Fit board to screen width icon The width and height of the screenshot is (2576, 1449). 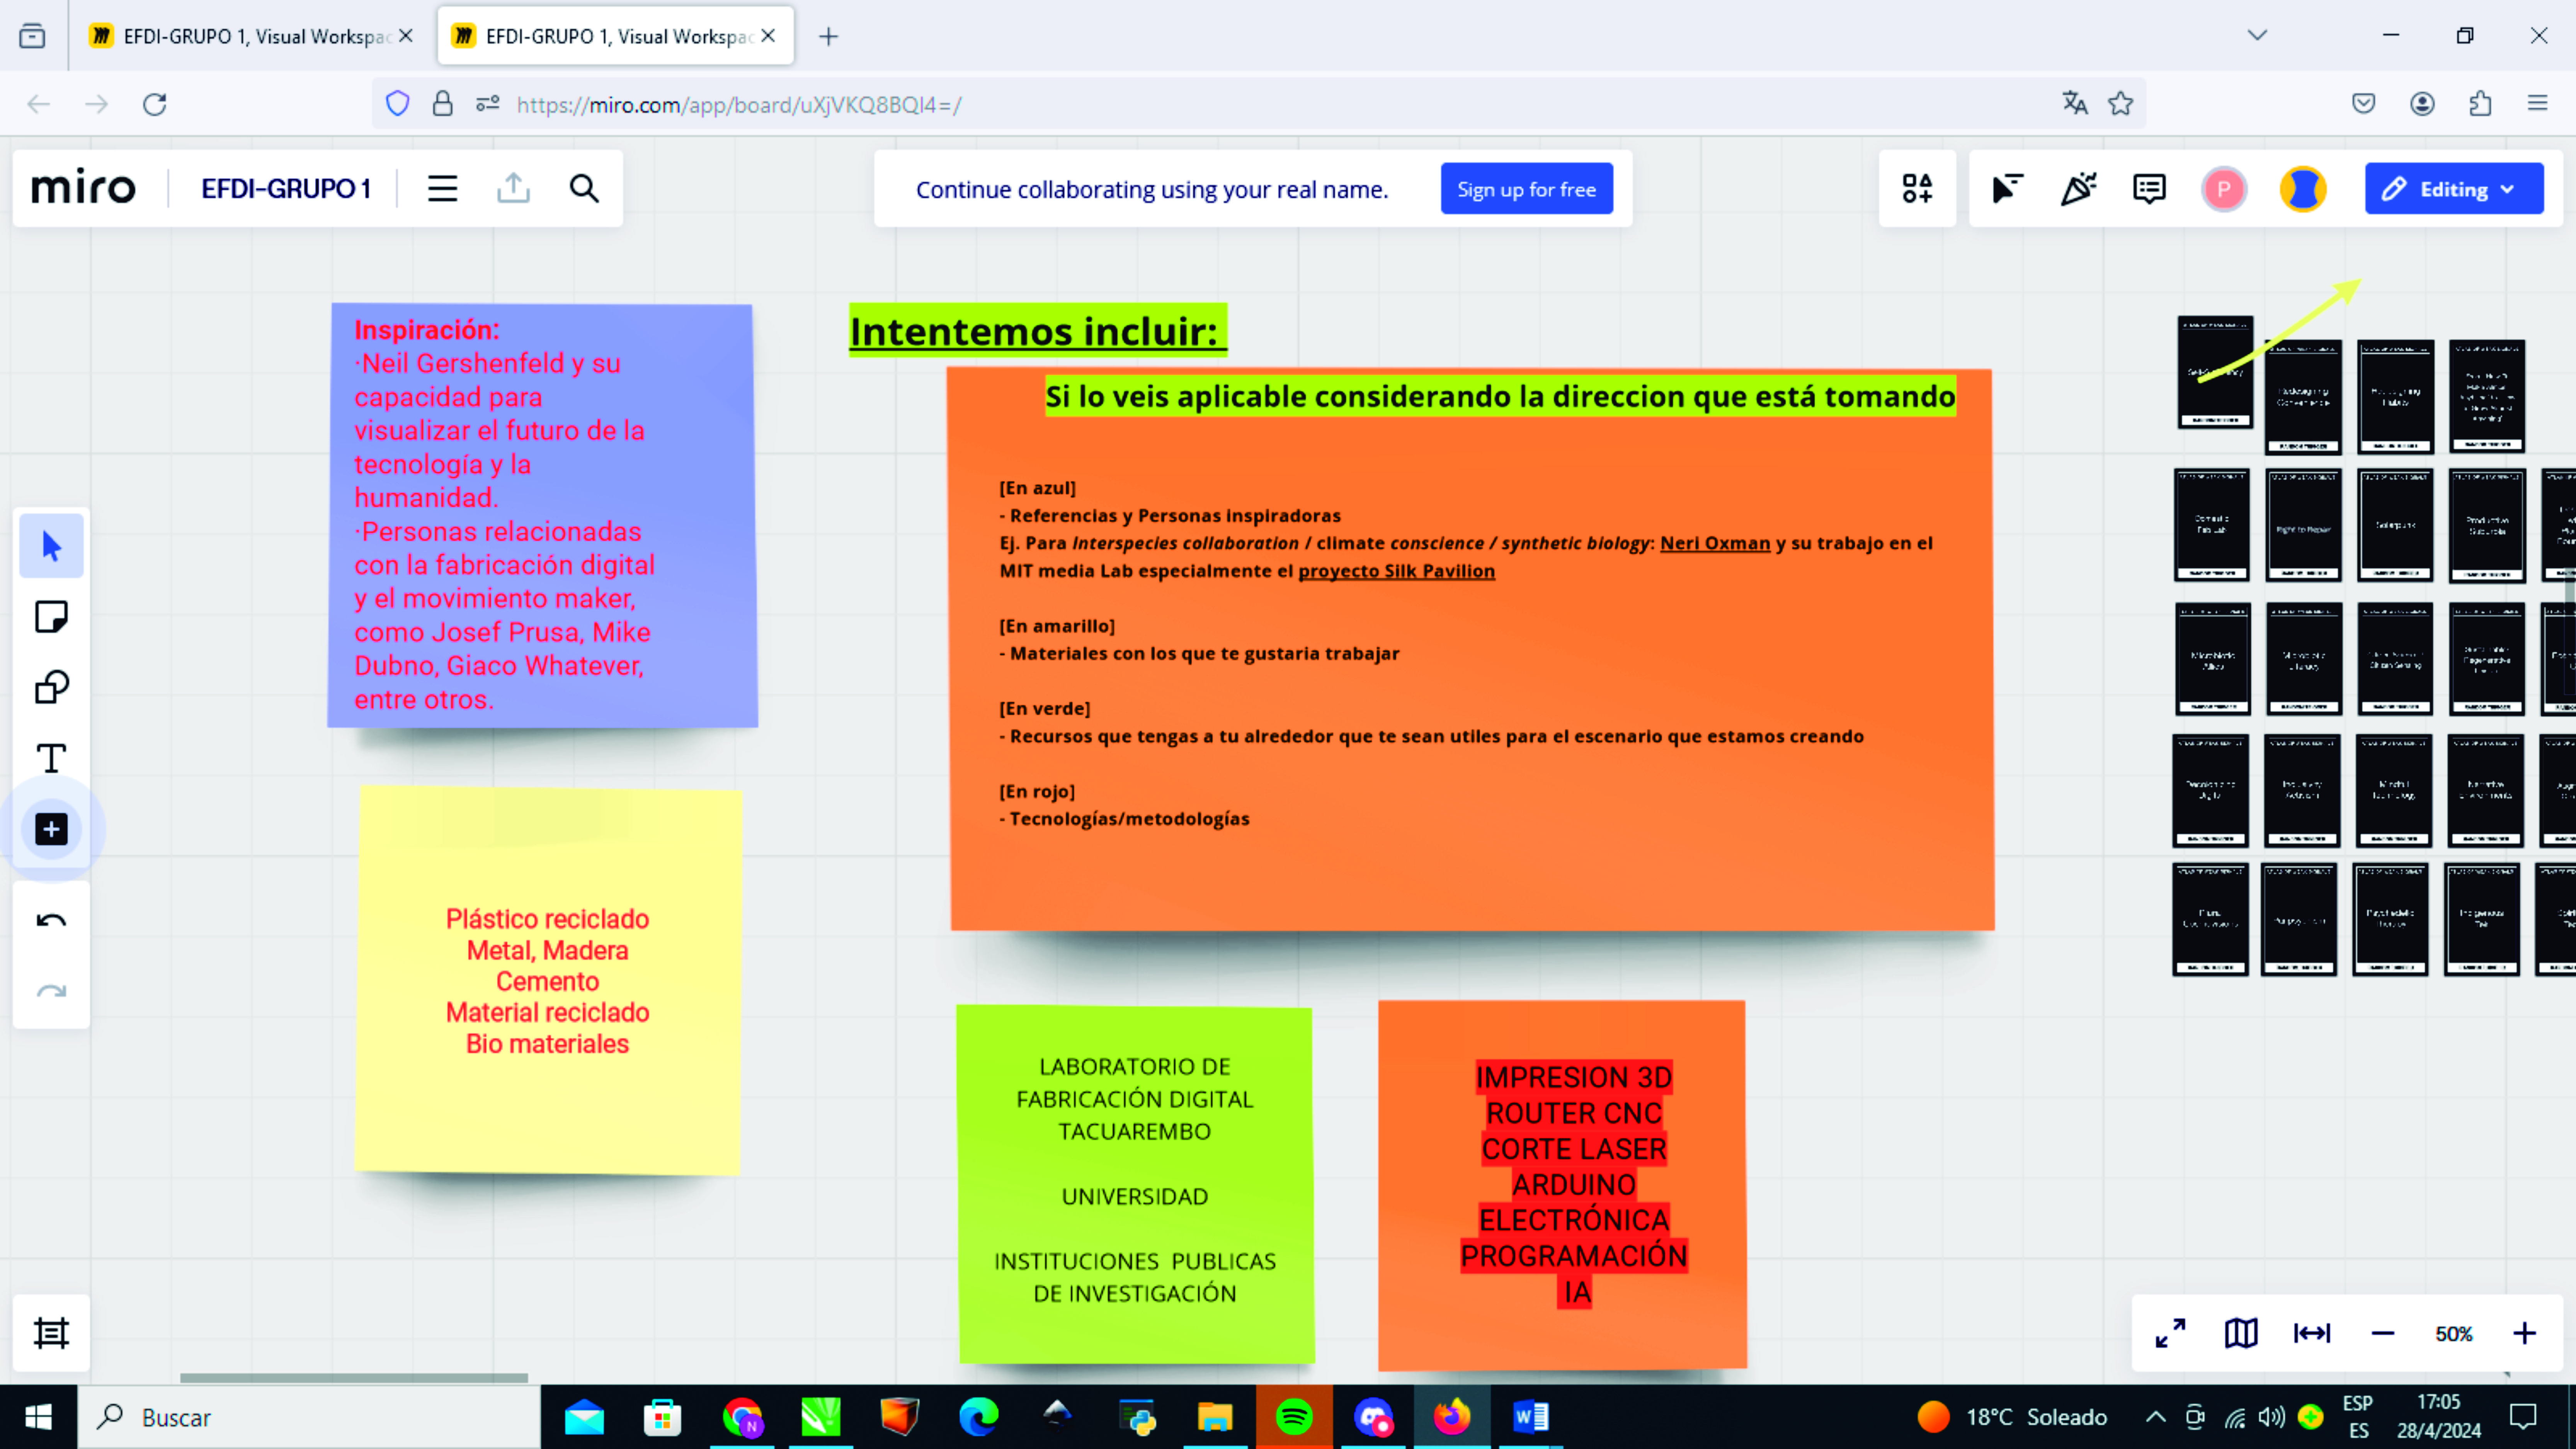point(2312,1333)
